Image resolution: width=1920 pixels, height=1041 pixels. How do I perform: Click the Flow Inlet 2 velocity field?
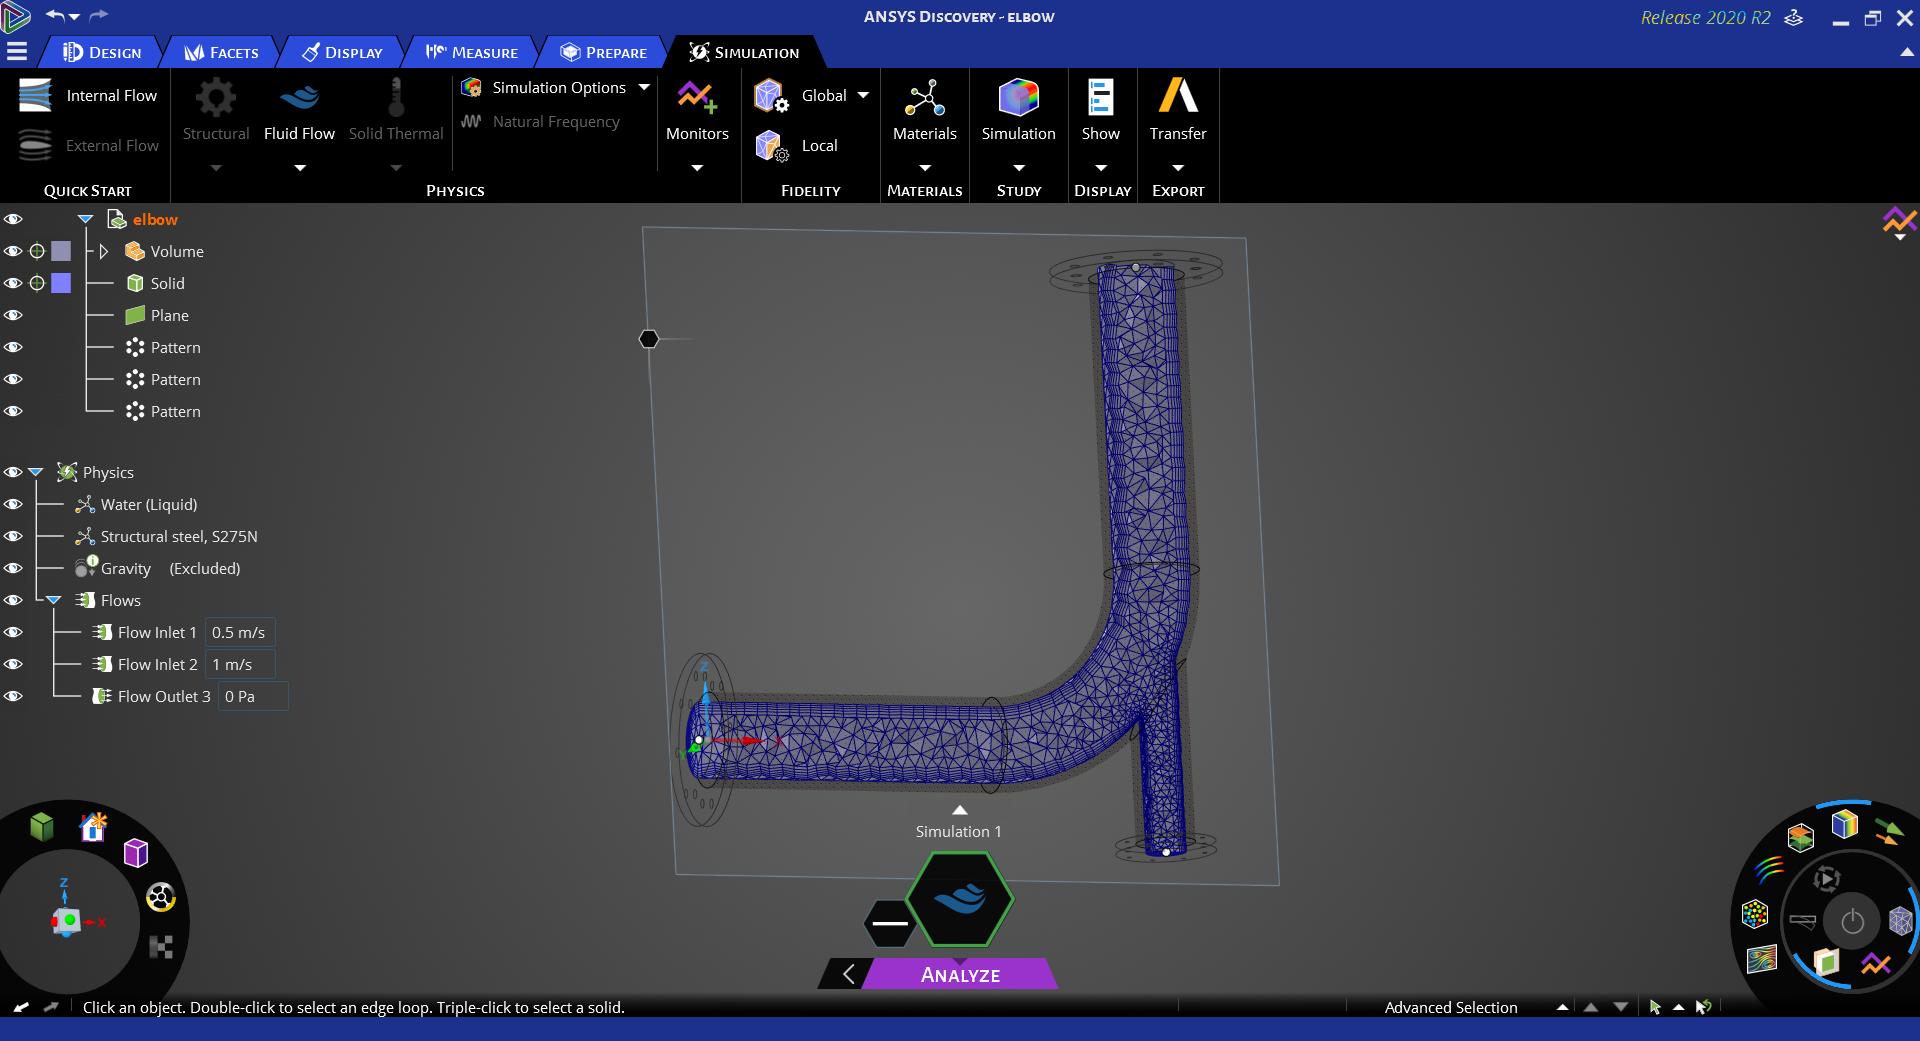(240, 665)
